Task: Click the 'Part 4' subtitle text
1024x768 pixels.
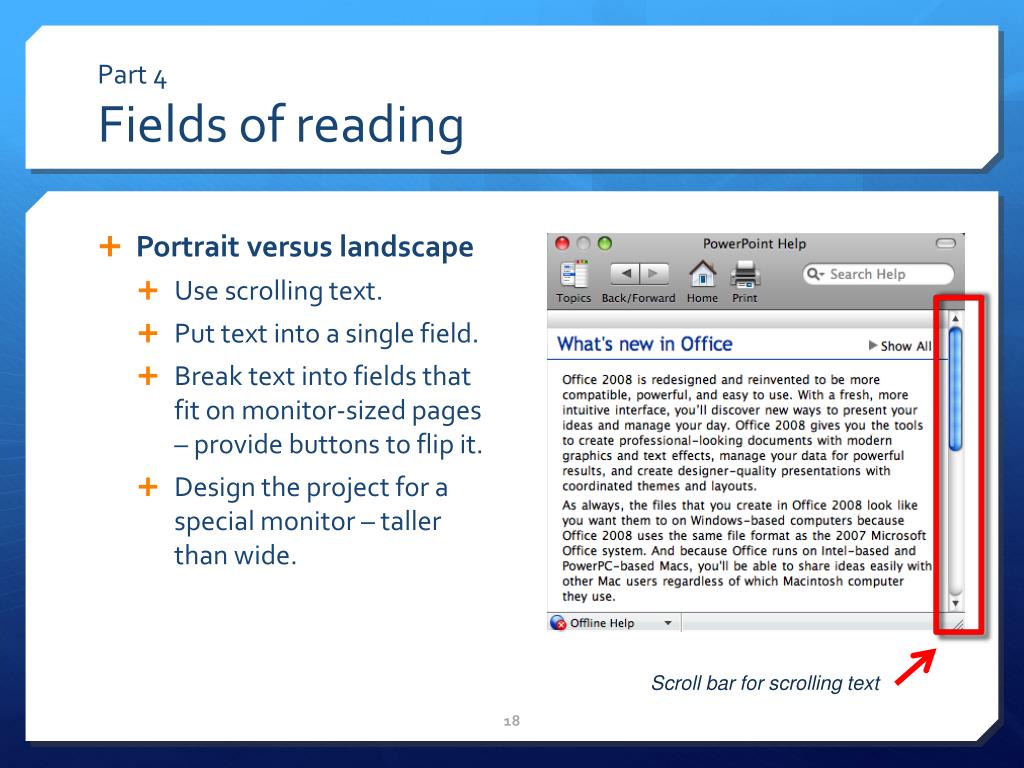Action: (x=133, y=75)
